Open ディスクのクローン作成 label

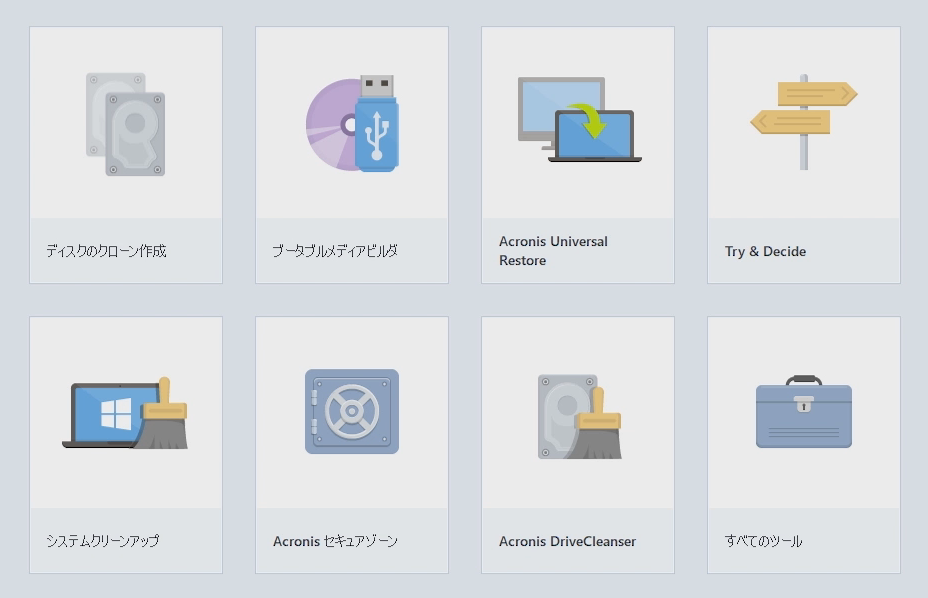(x=106, y=251)
